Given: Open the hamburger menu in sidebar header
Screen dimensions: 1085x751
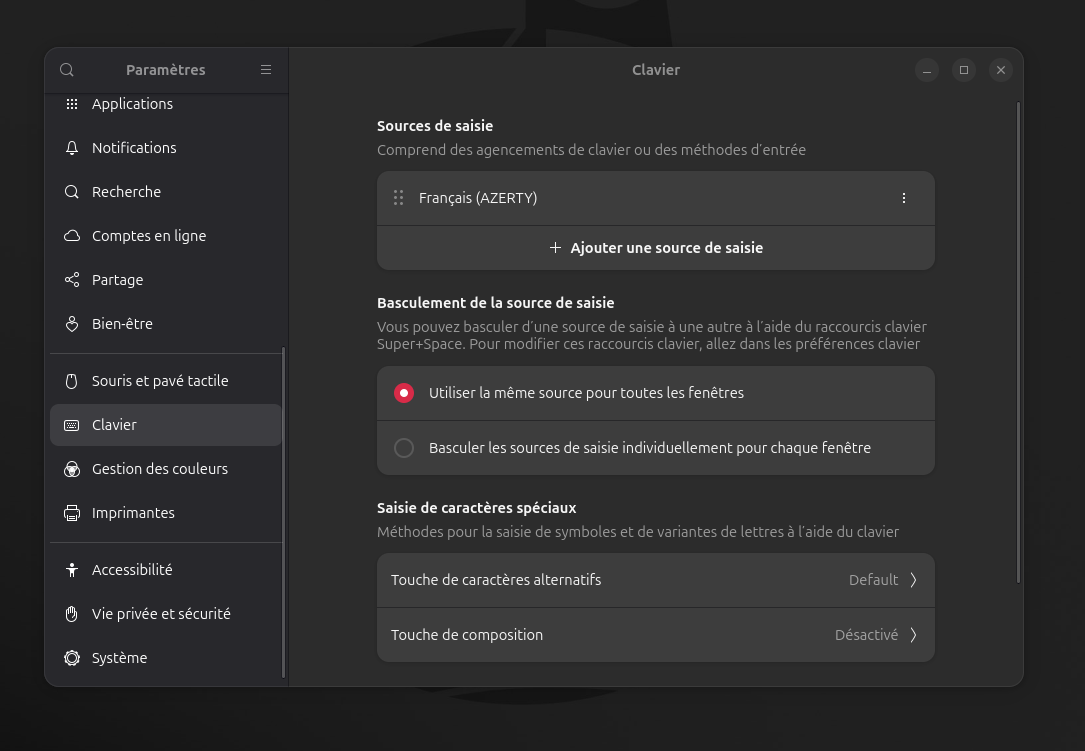Looking at the screenshot, I should point(266,70).
